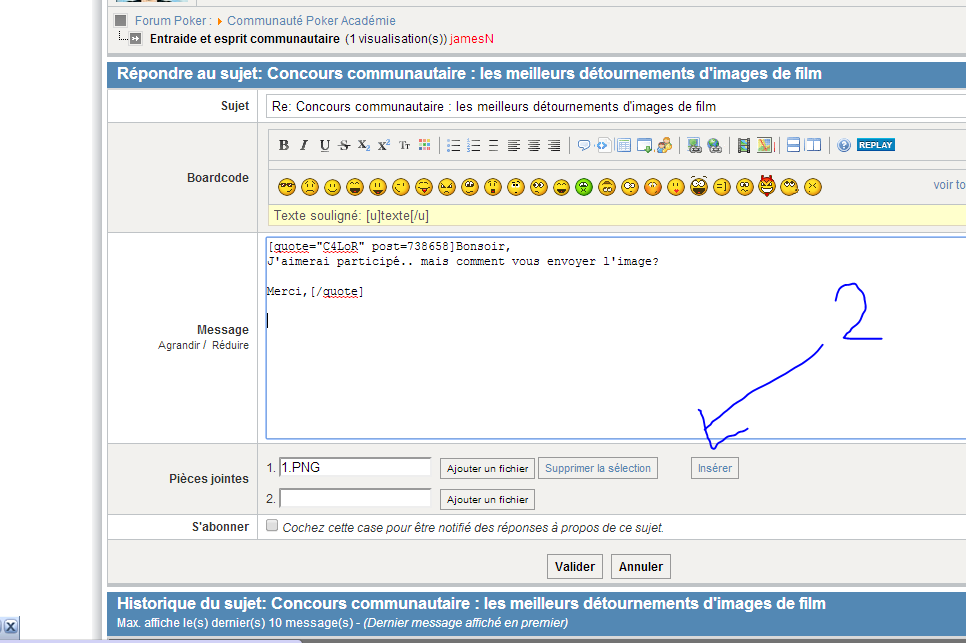Viewport: 966px width, 643px height.
Task: Apply subscript formatting
Action: pyautogui.click(x=364, y=145)
